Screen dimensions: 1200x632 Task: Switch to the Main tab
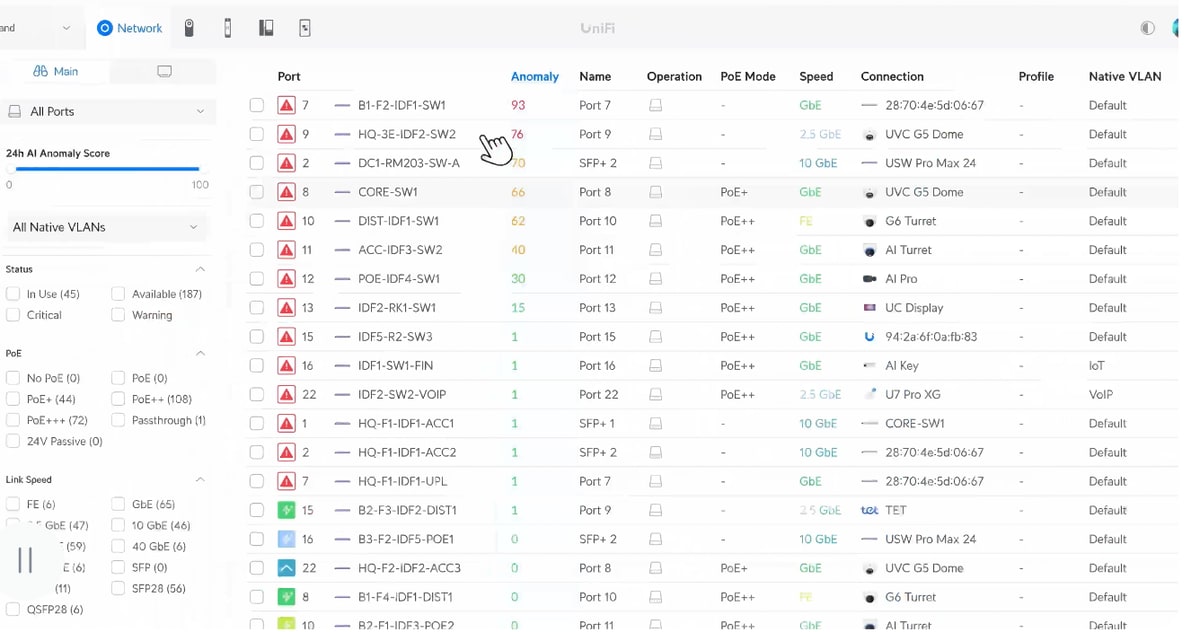tap(56, 71)
